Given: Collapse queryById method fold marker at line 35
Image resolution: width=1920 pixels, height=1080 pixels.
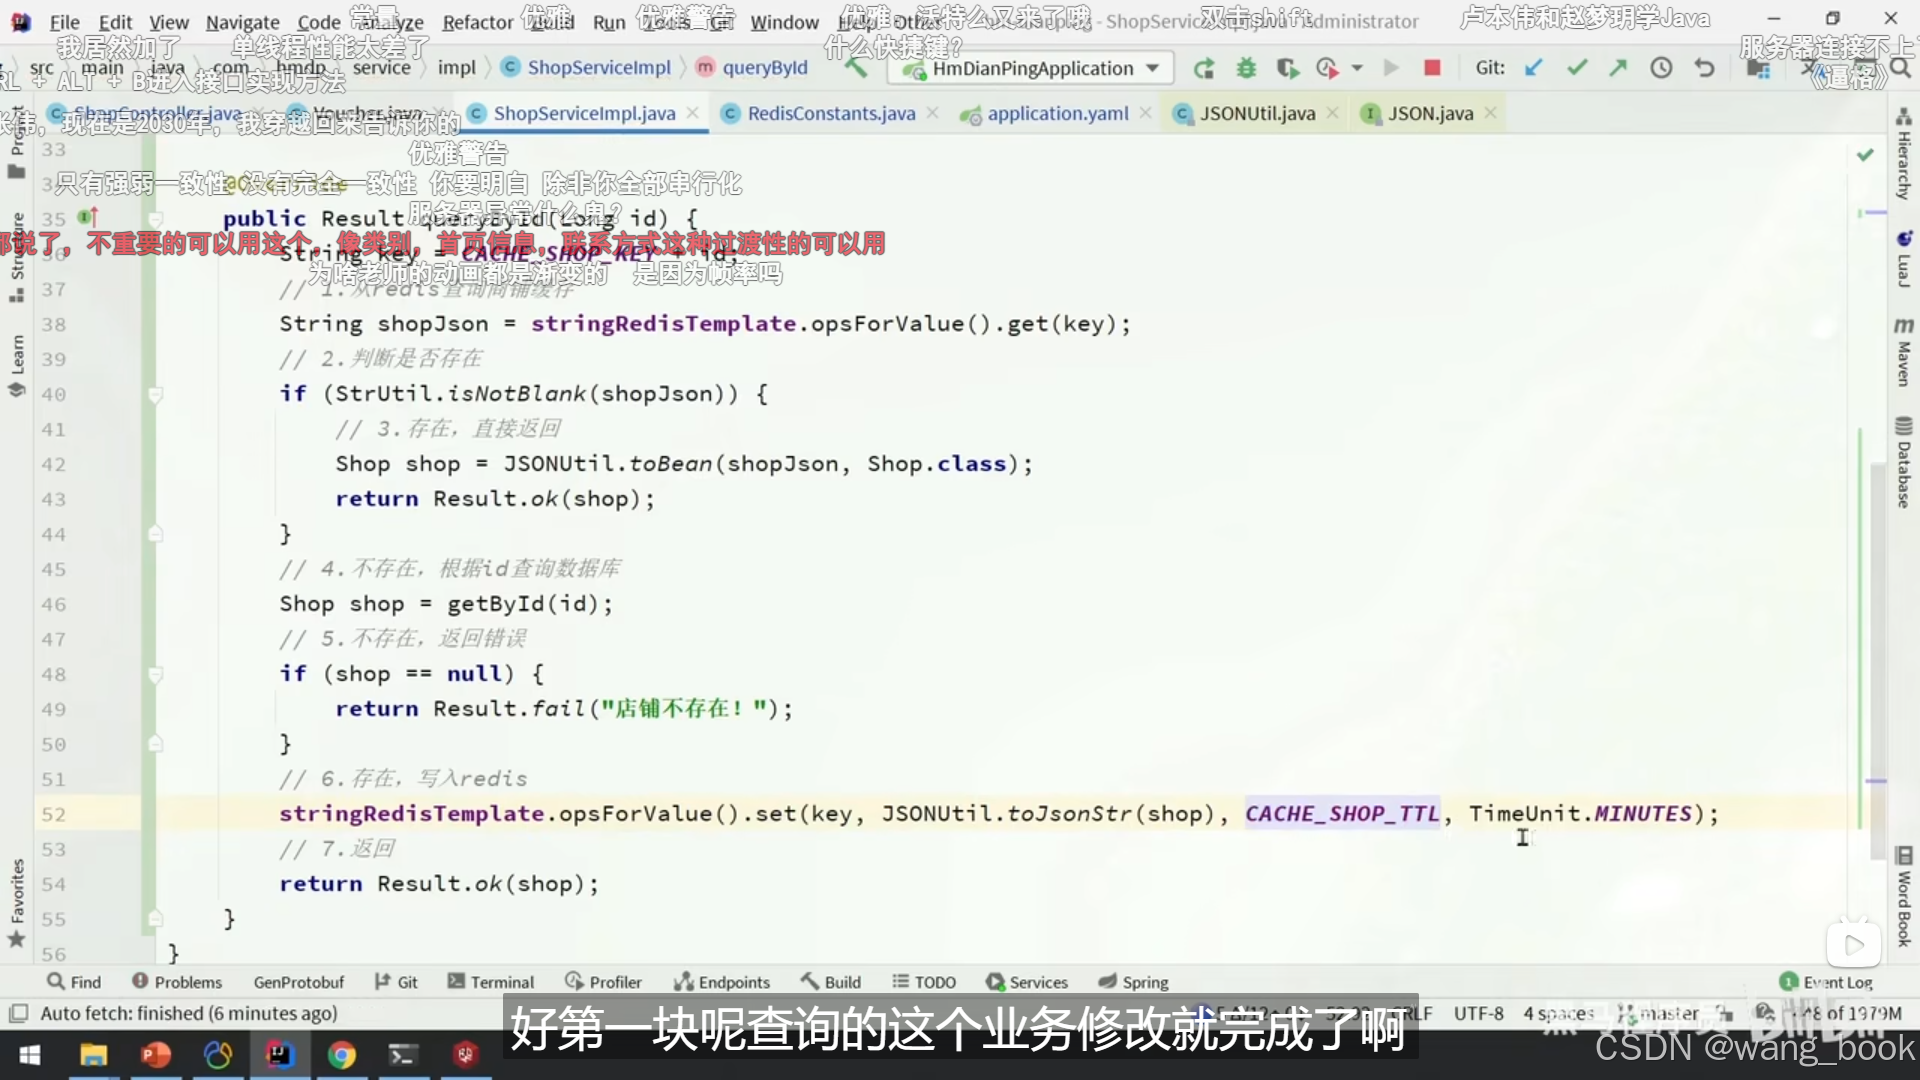Looking at the screenshot, I should (156, 218).
